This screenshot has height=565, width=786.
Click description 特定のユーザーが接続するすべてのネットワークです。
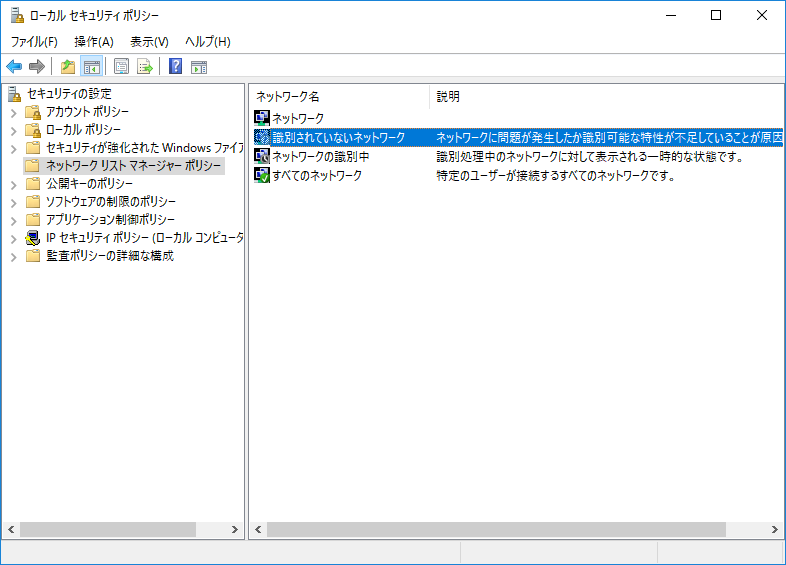click(x=556, y=175)
